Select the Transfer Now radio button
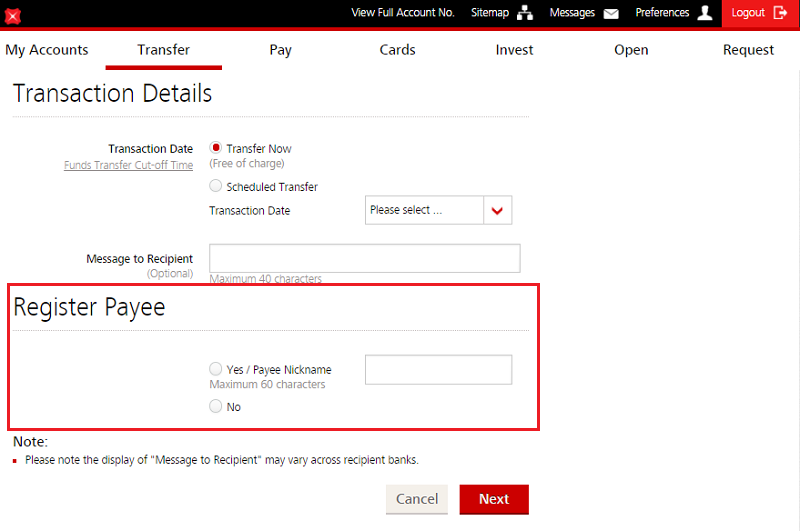Image resolution: width=800 pixels, height=531 pixels. (216, 148)
